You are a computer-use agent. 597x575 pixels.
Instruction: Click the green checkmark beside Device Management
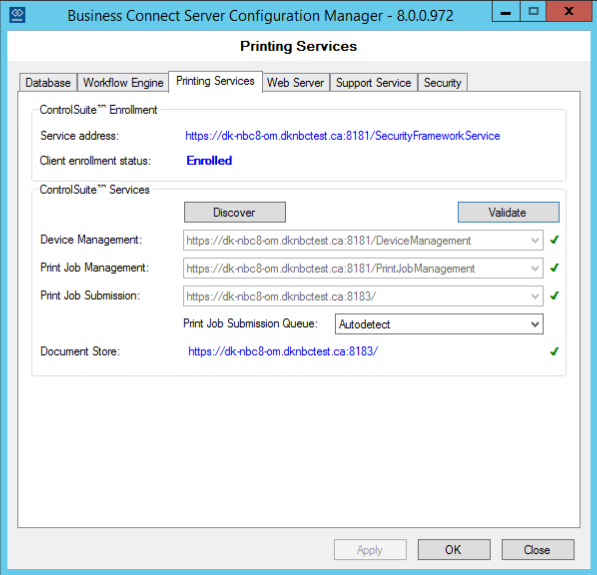pyautogui.click(x=554, y=240)
